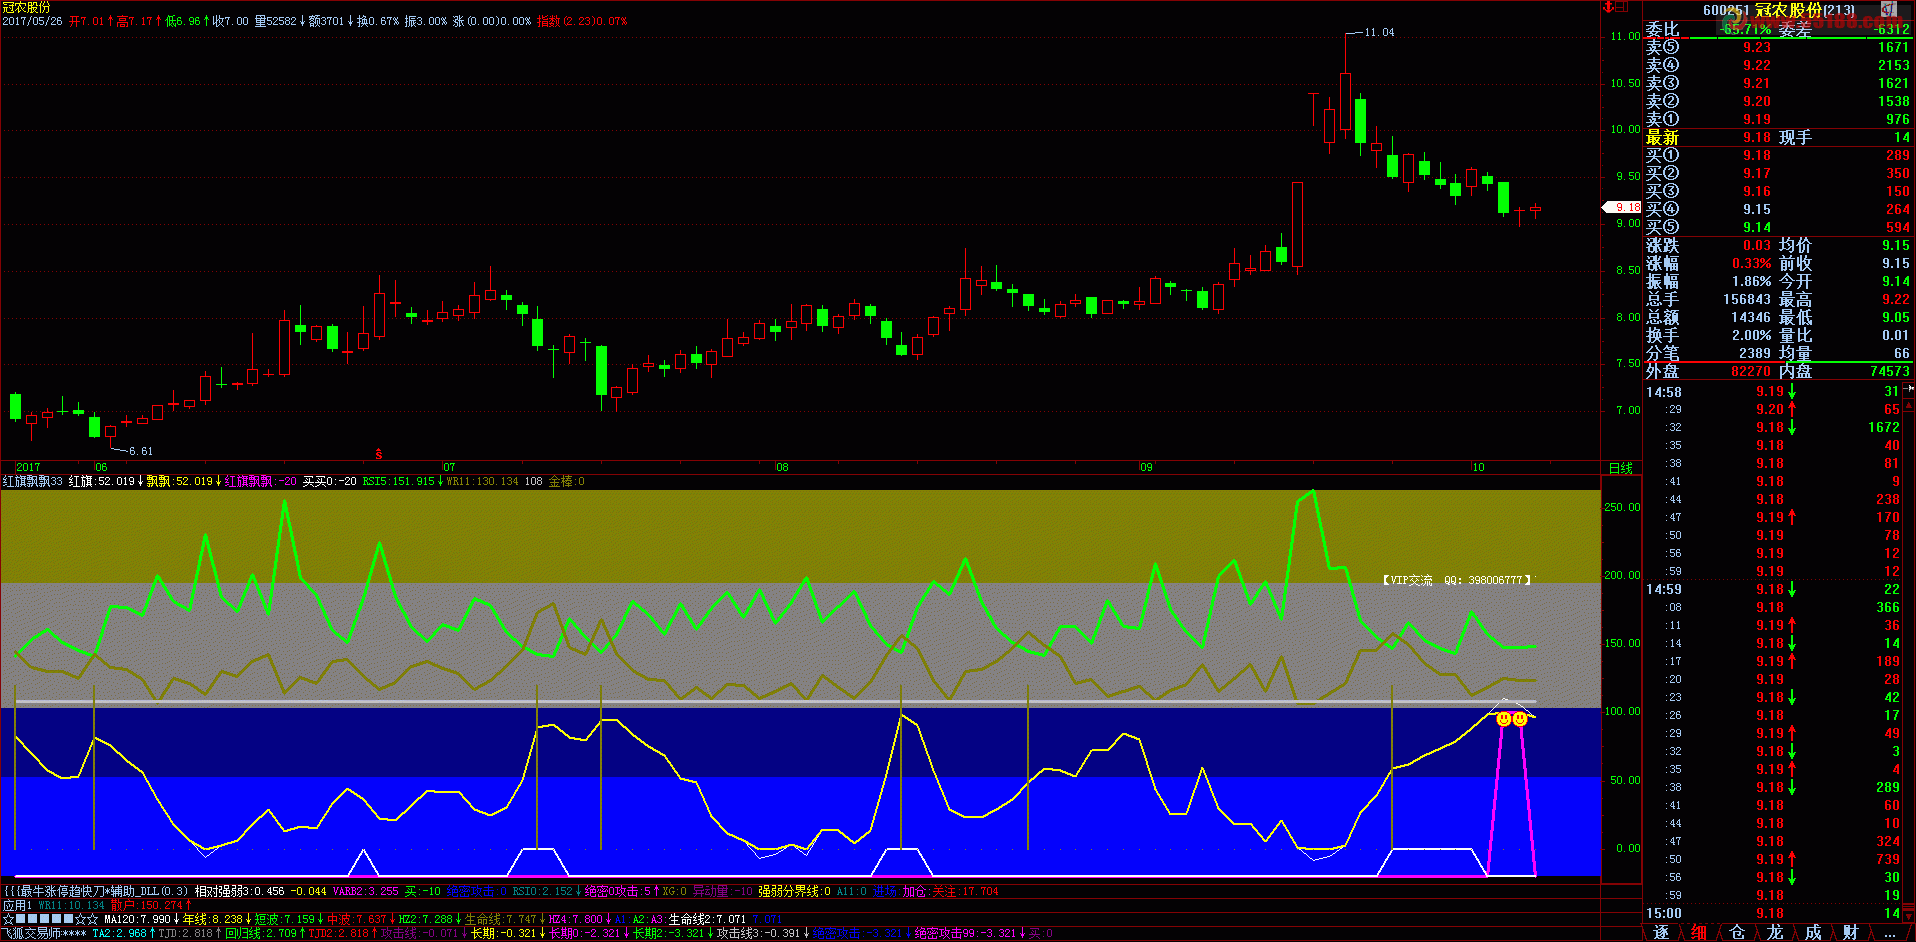Click the 最新 latest price label
This screenshot has width=1916, height=942.
pyautogui.click(x=1662, y=137)
